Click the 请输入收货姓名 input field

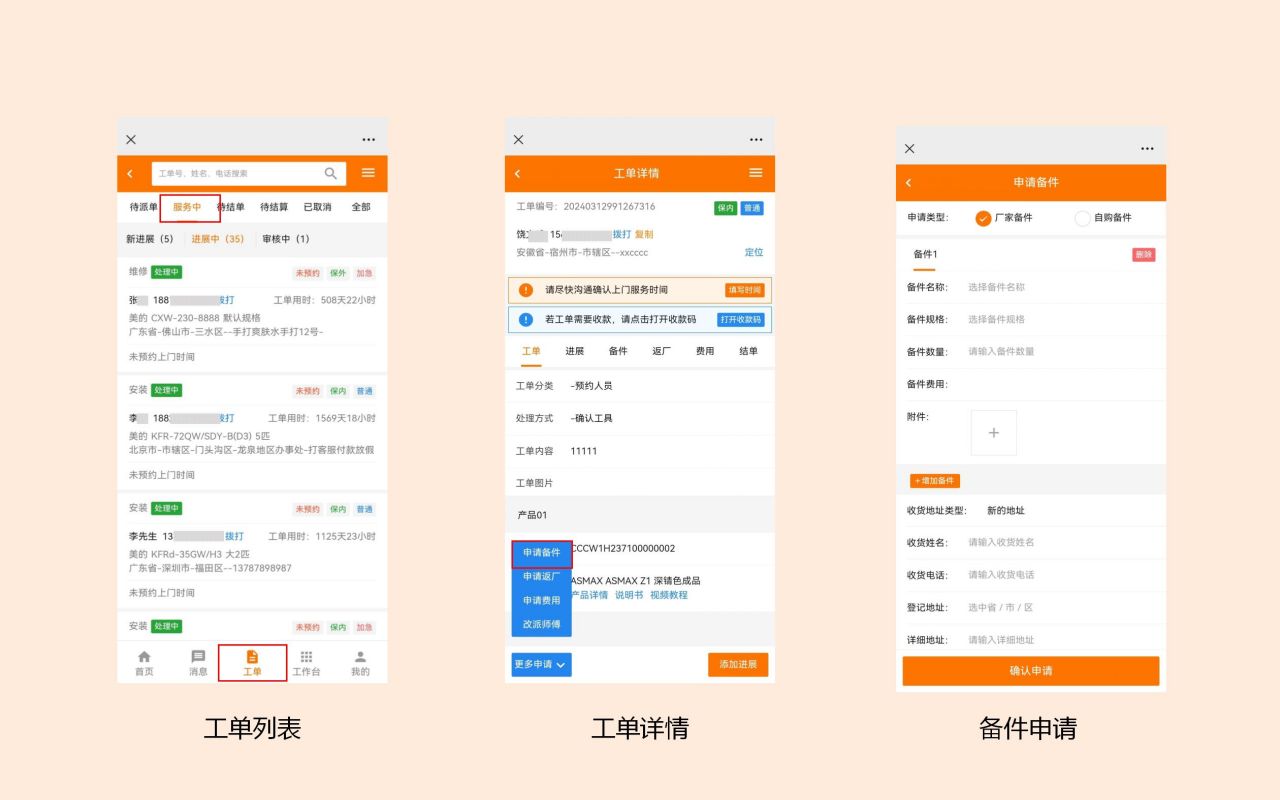(1063, 542)
